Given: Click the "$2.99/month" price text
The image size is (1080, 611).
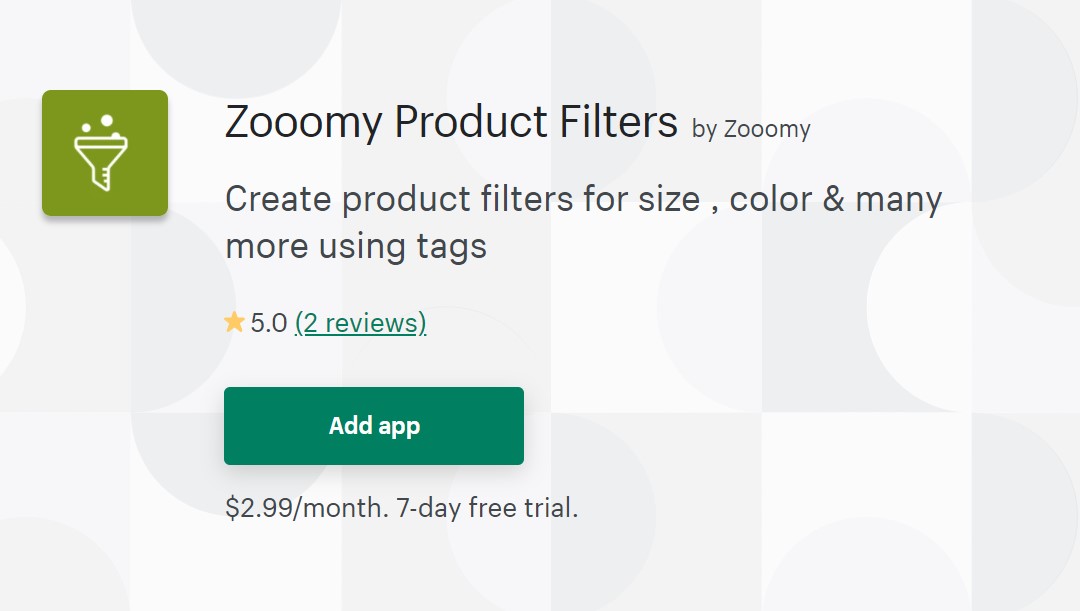Looking at the screenshot, I should 306,507.
